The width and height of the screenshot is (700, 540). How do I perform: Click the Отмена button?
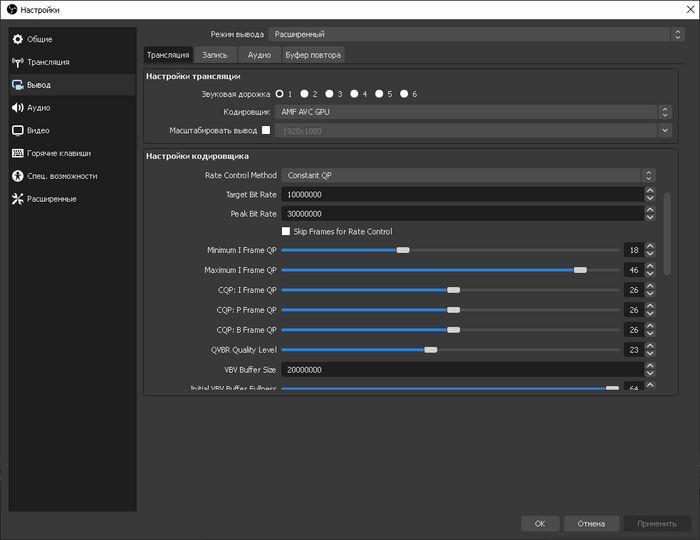(591, 523)
